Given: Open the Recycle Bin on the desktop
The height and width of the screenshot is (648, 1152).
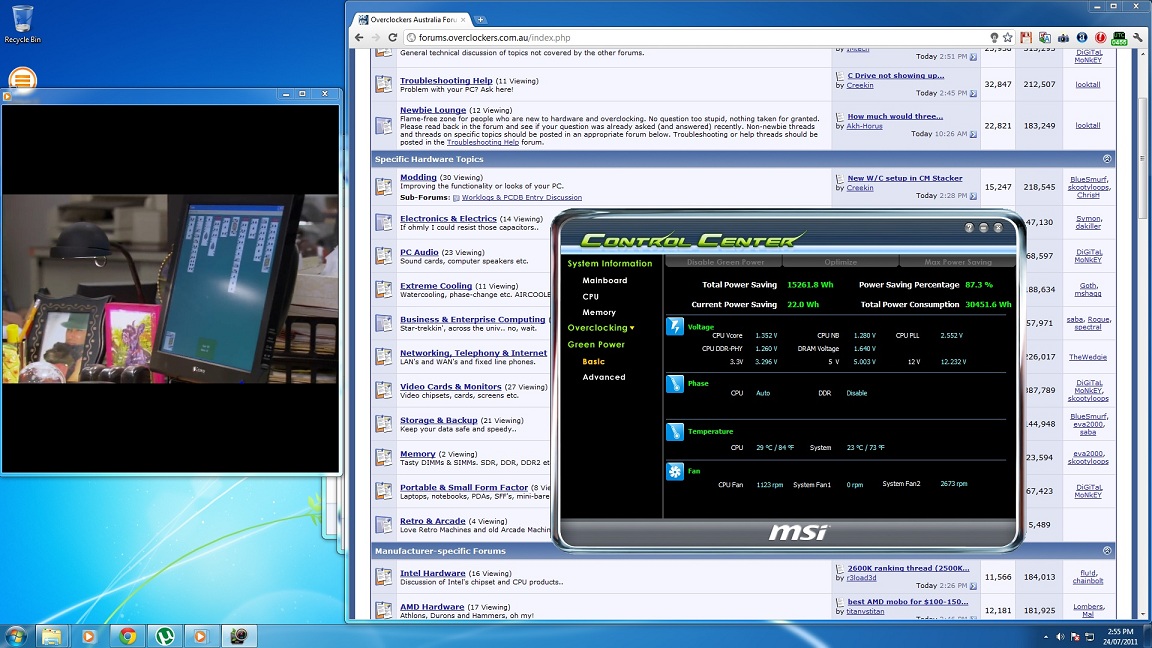Looking at the screenshot, I should [23, 24].
